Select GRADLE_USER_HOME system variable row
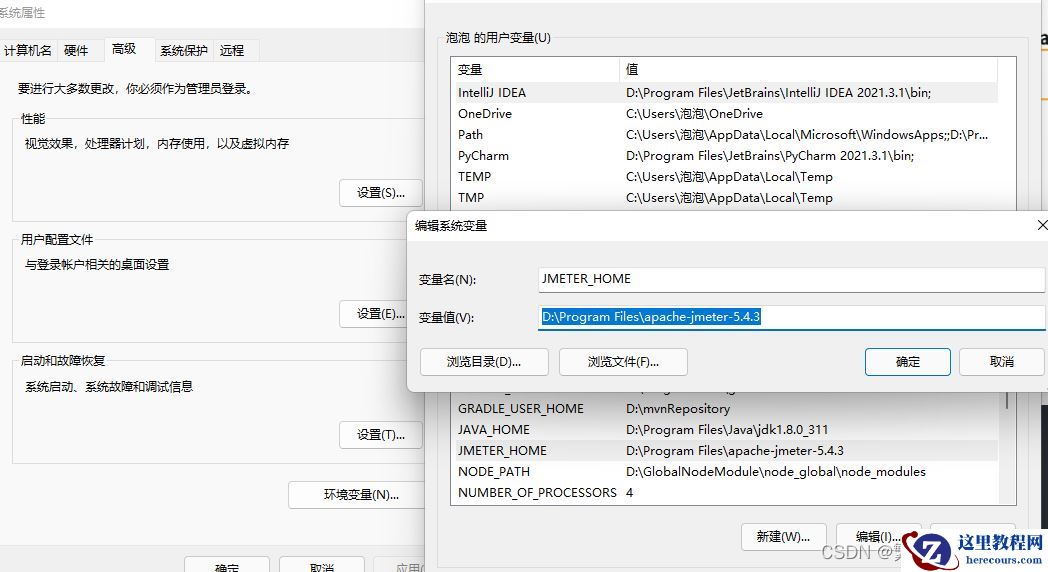The height and width of the screenshot is (572, 1048). (x=727, y=409)
